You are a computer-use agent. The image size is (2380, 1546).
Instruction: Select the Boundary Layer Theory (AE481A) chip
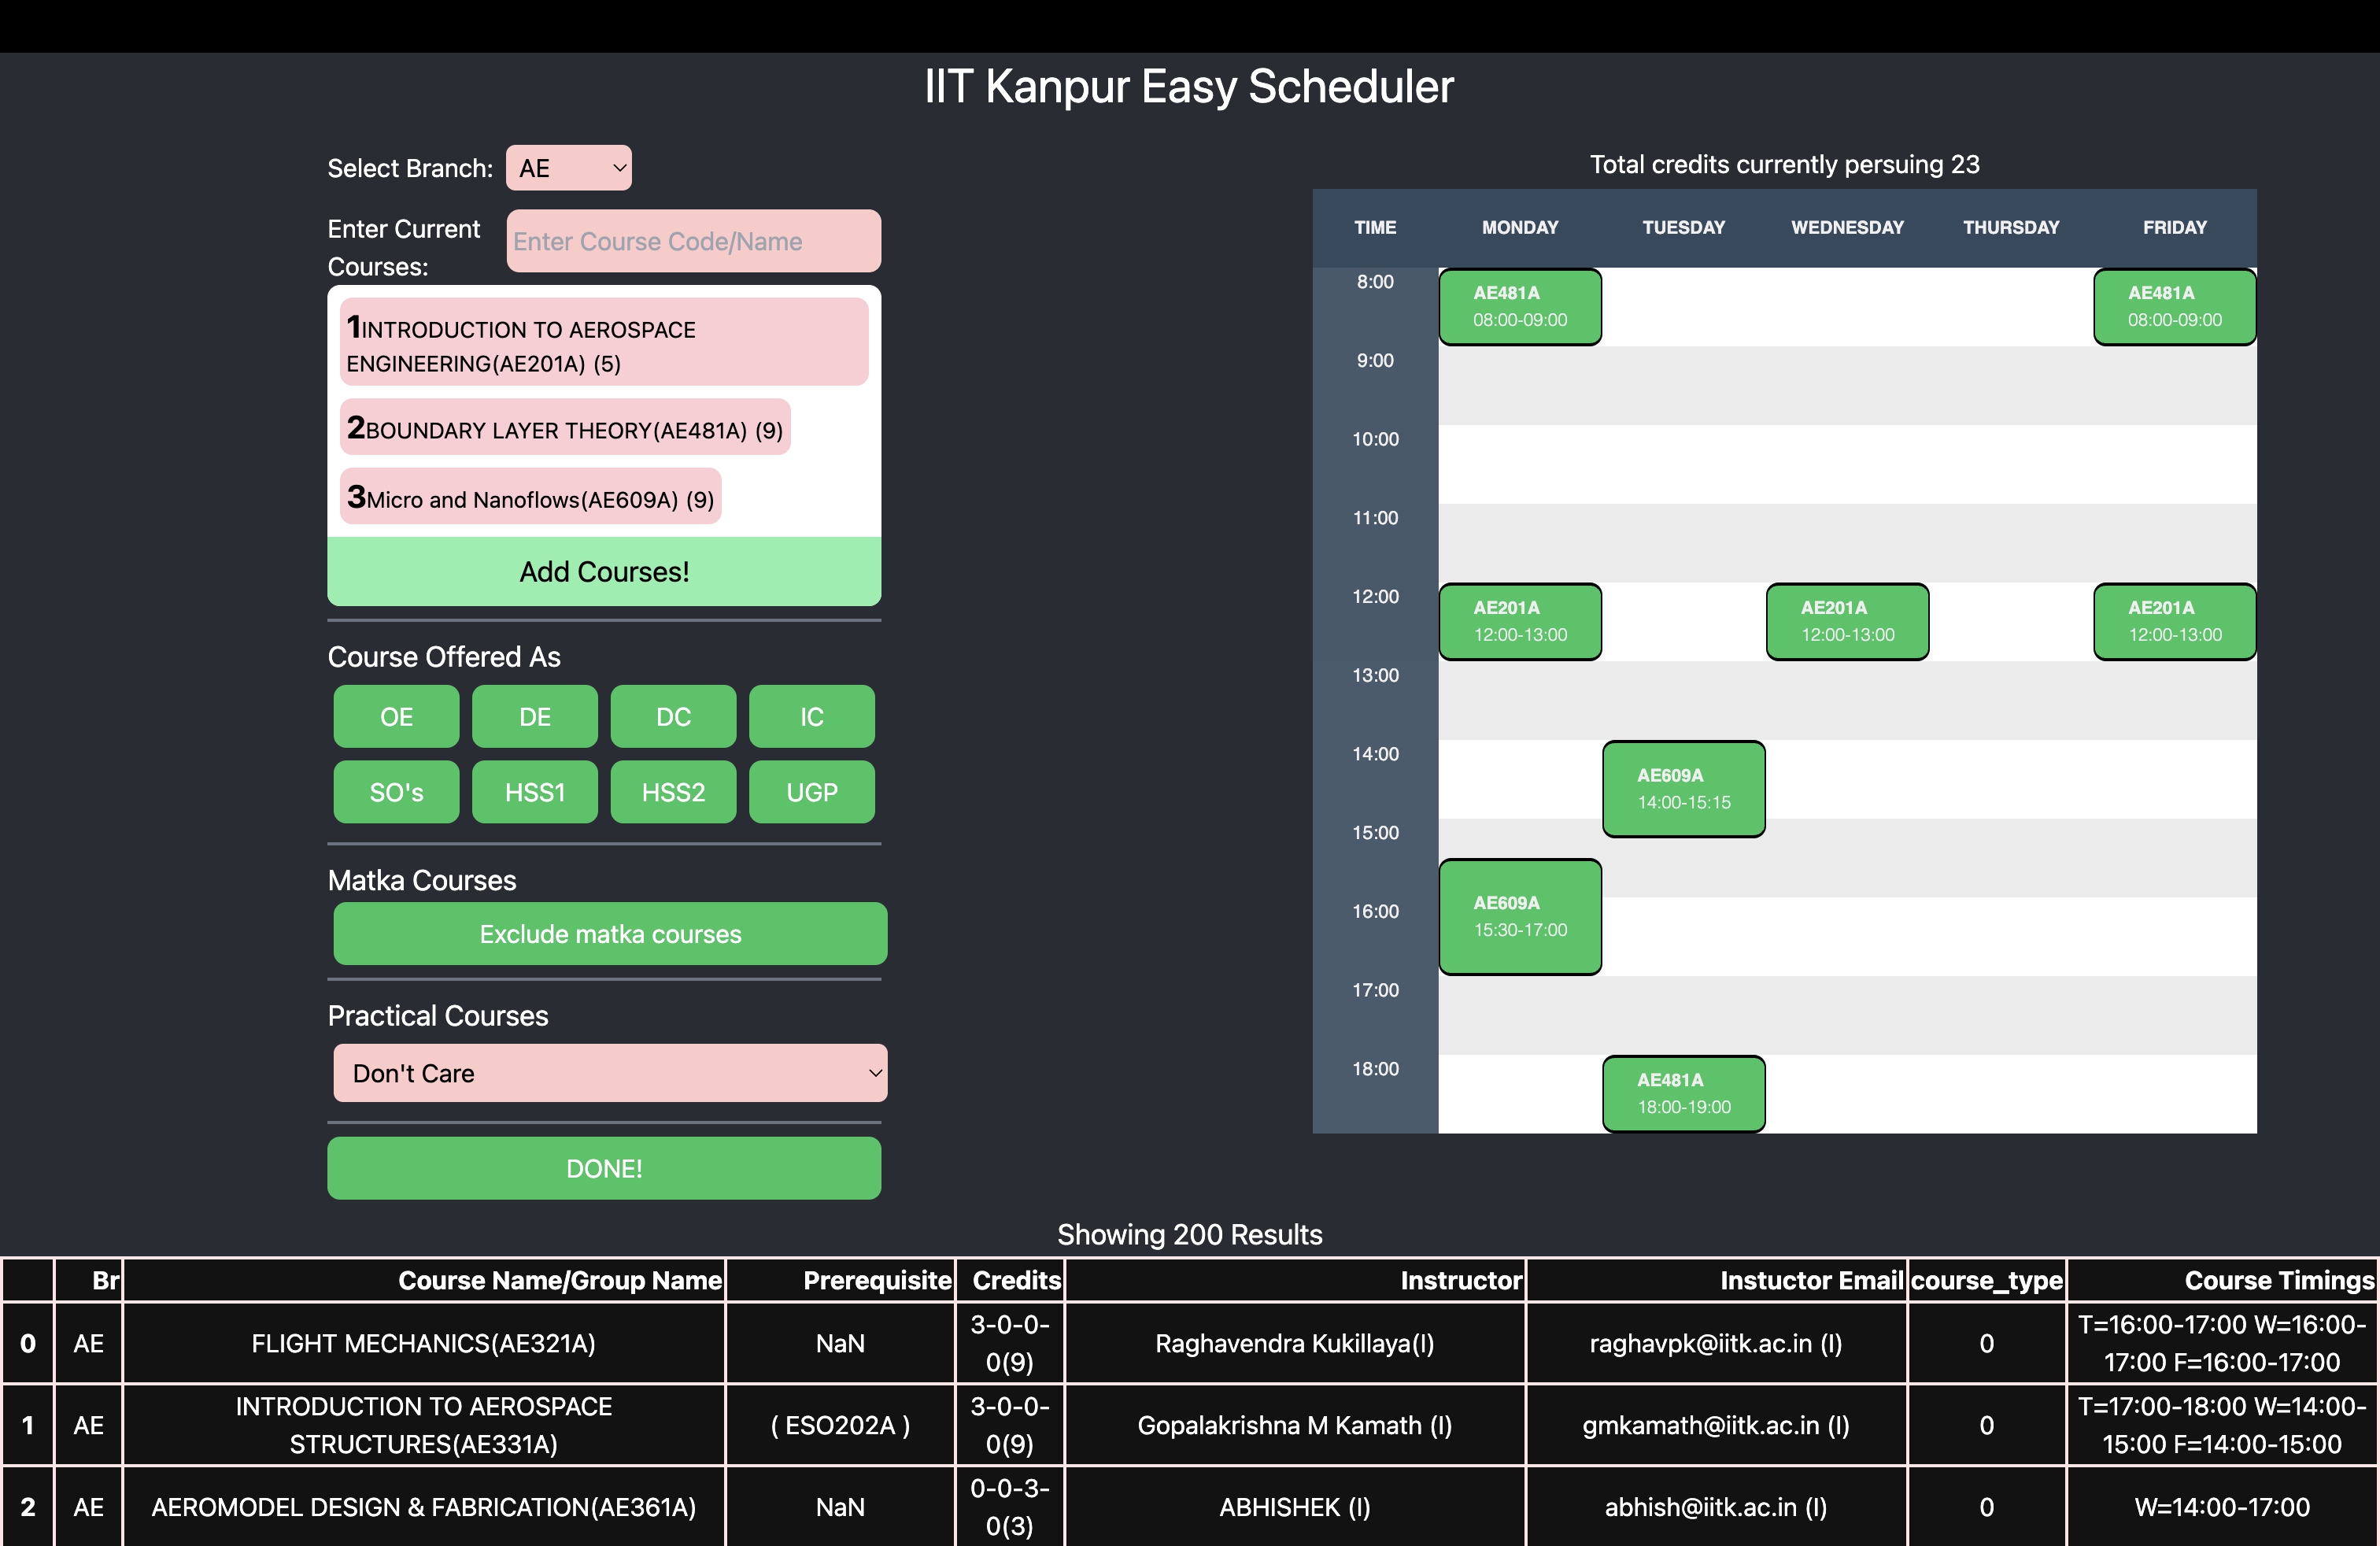pyautogui.click(x=565, y=428)
